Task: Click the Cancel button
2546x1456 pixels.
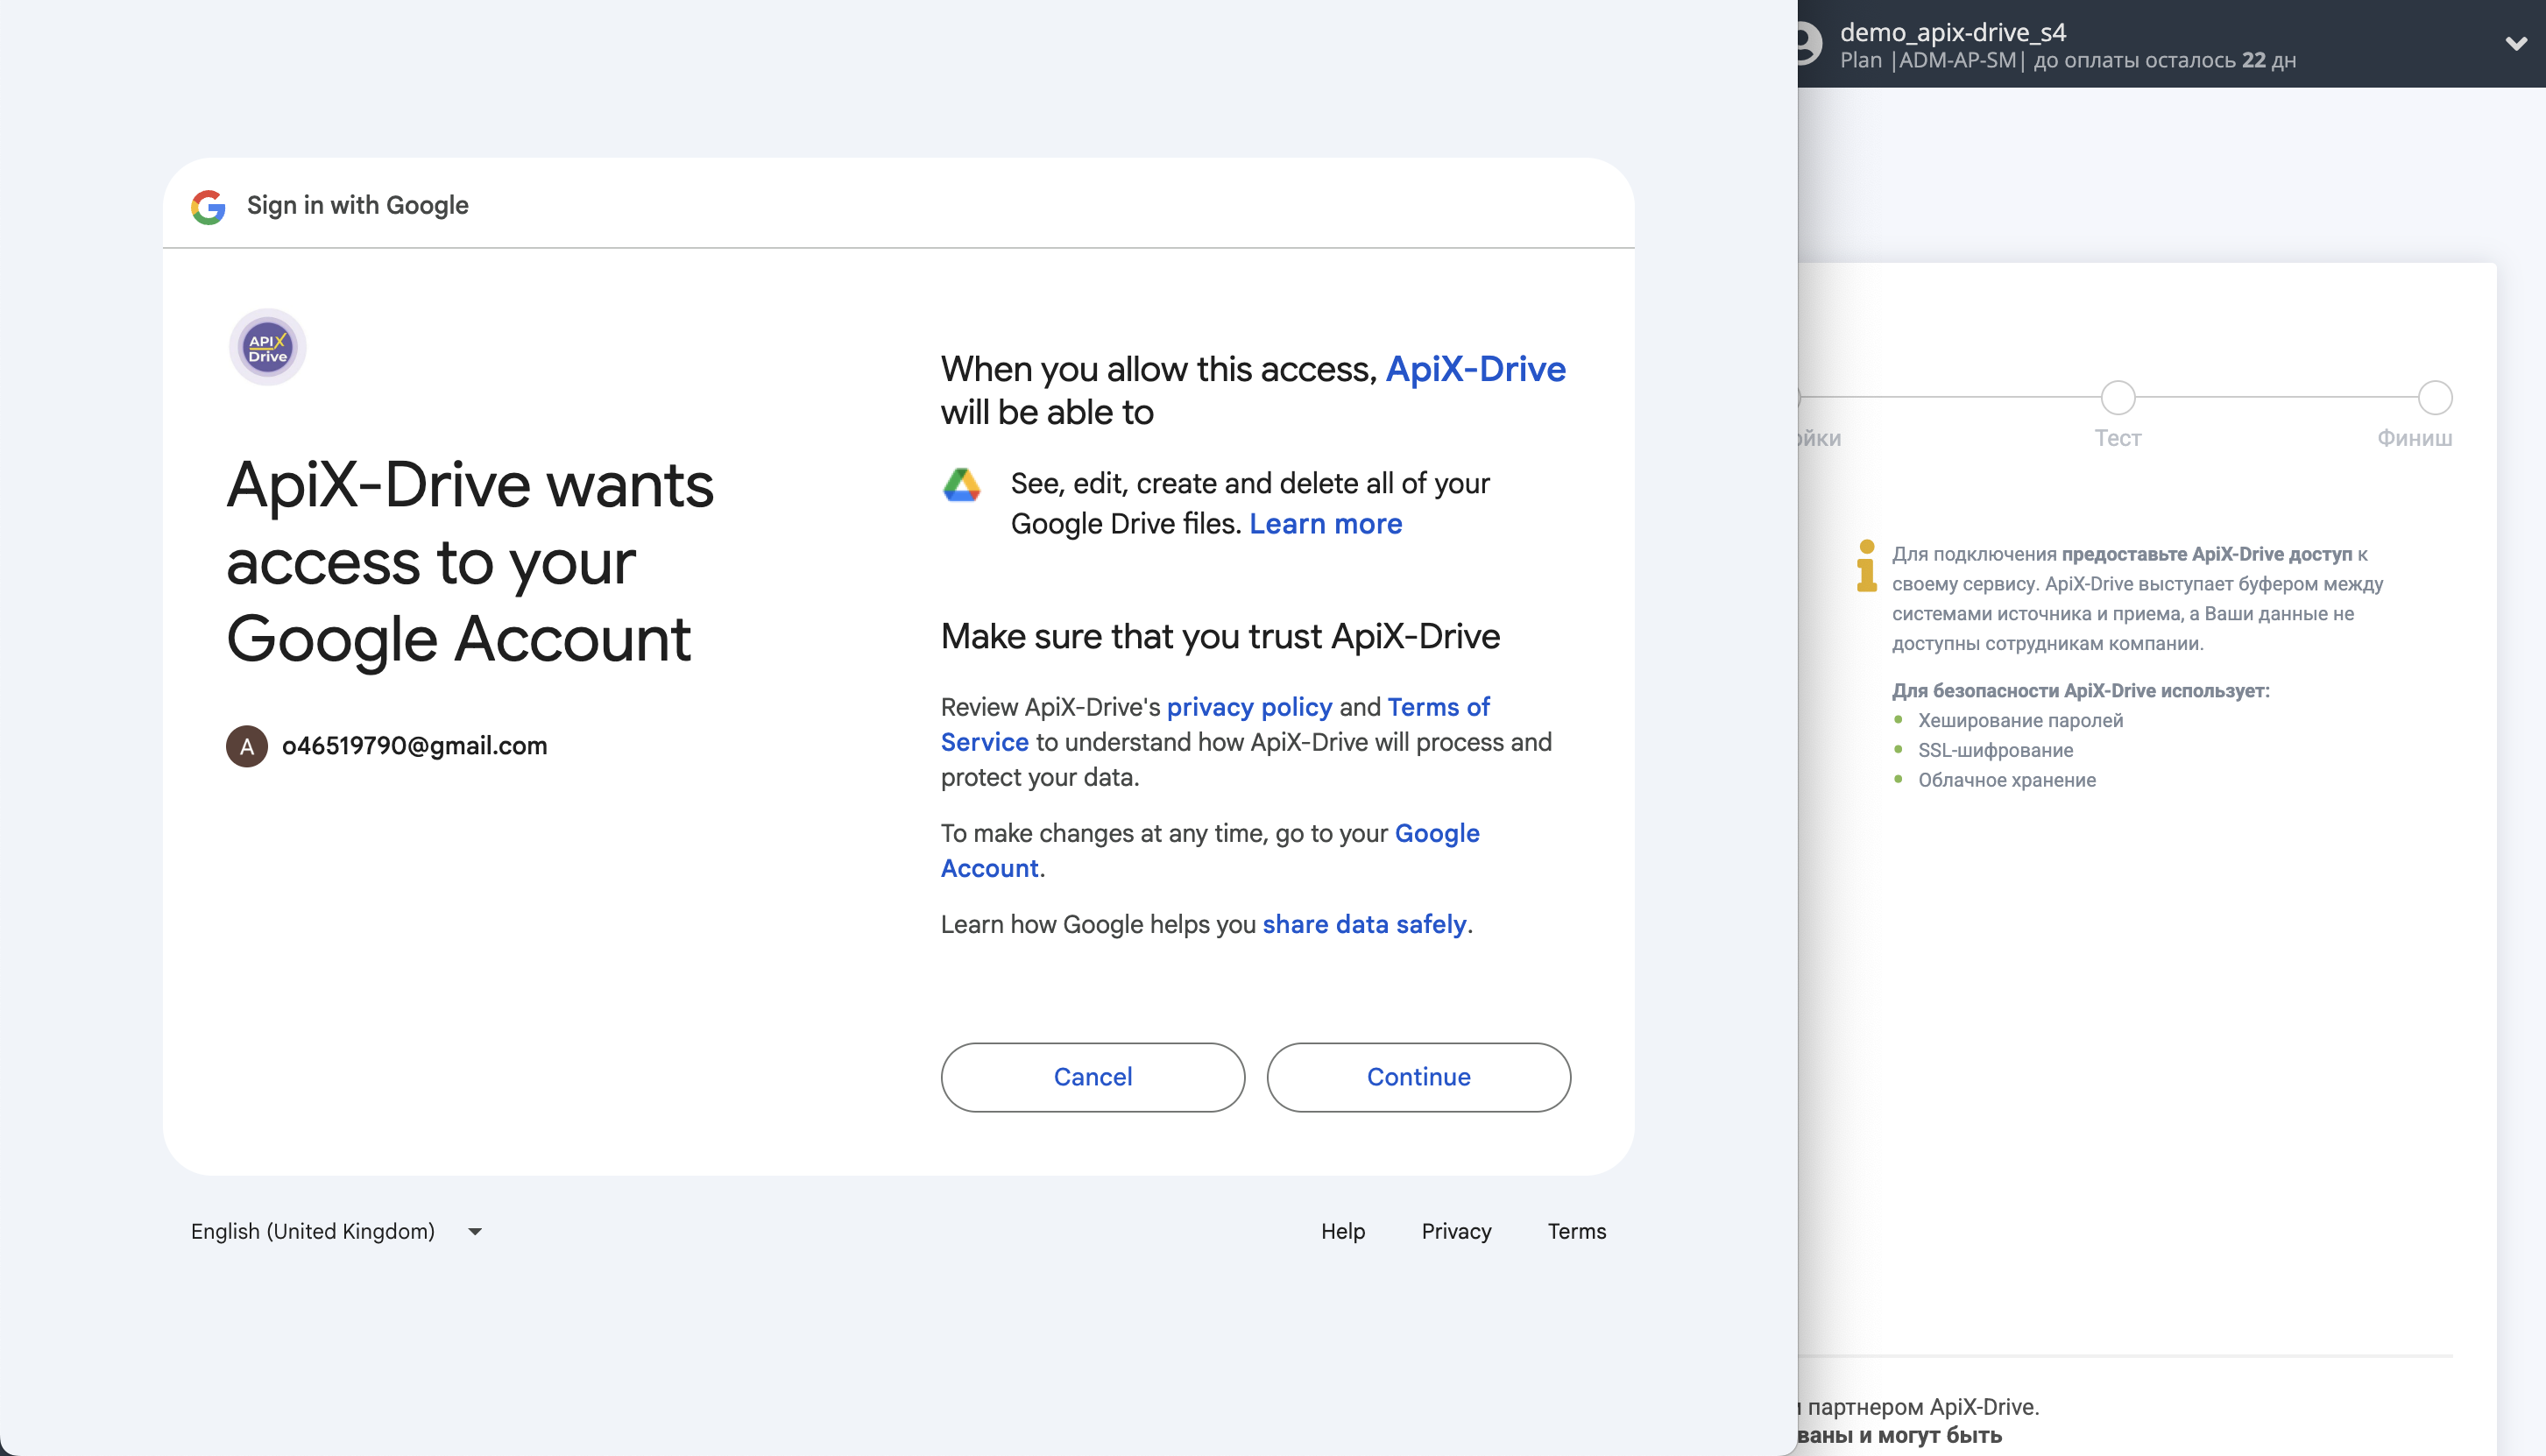Action: click(x=1093, y=1077)
